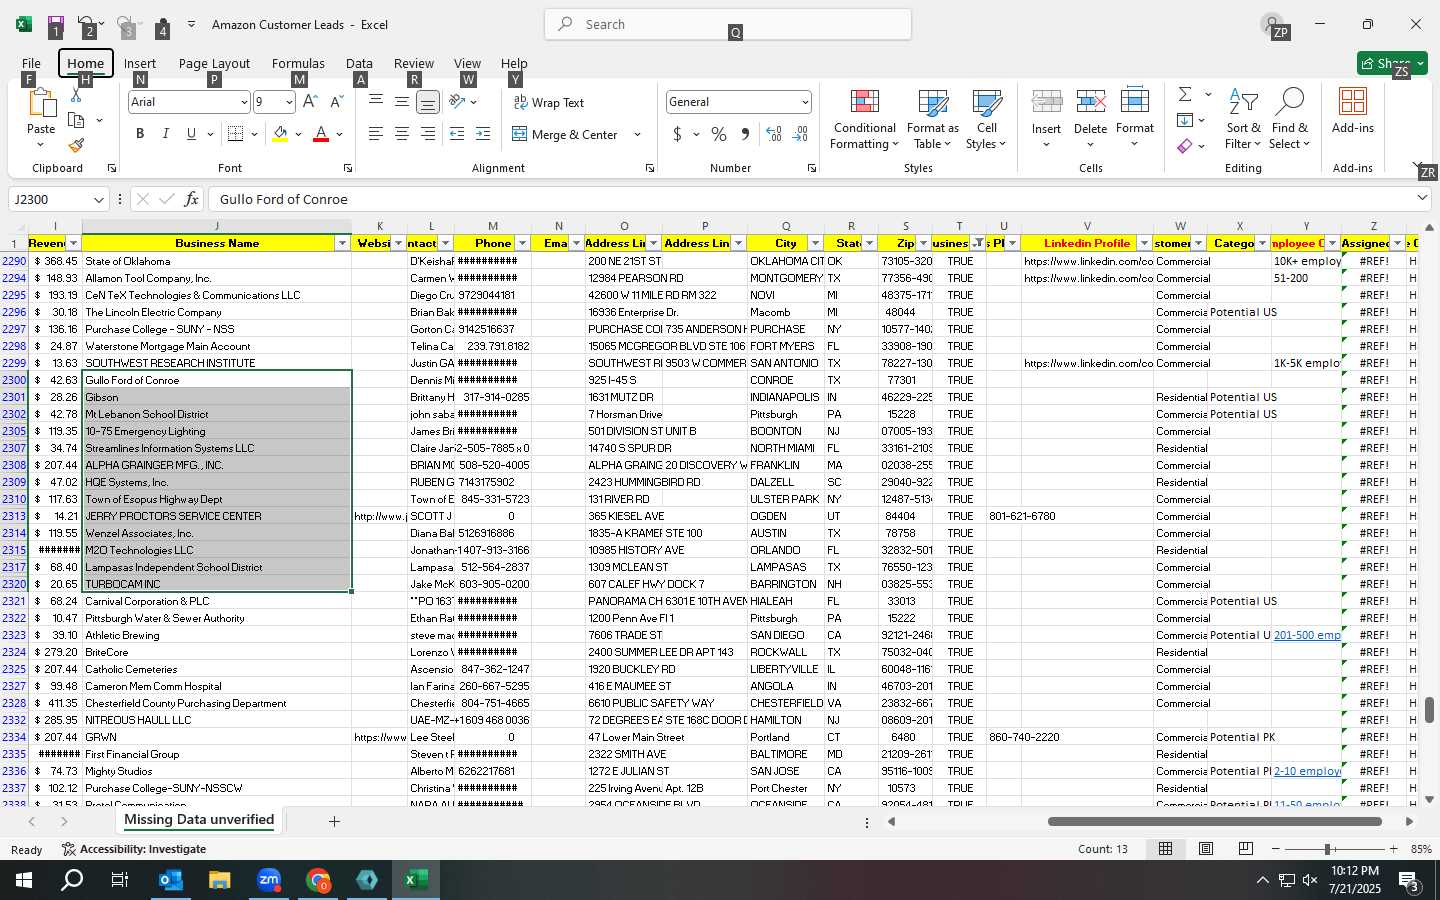The width and height of the screenshot is (1440, 900).
Task: Click Decrease Decimal icon
Action: point(800,134)
